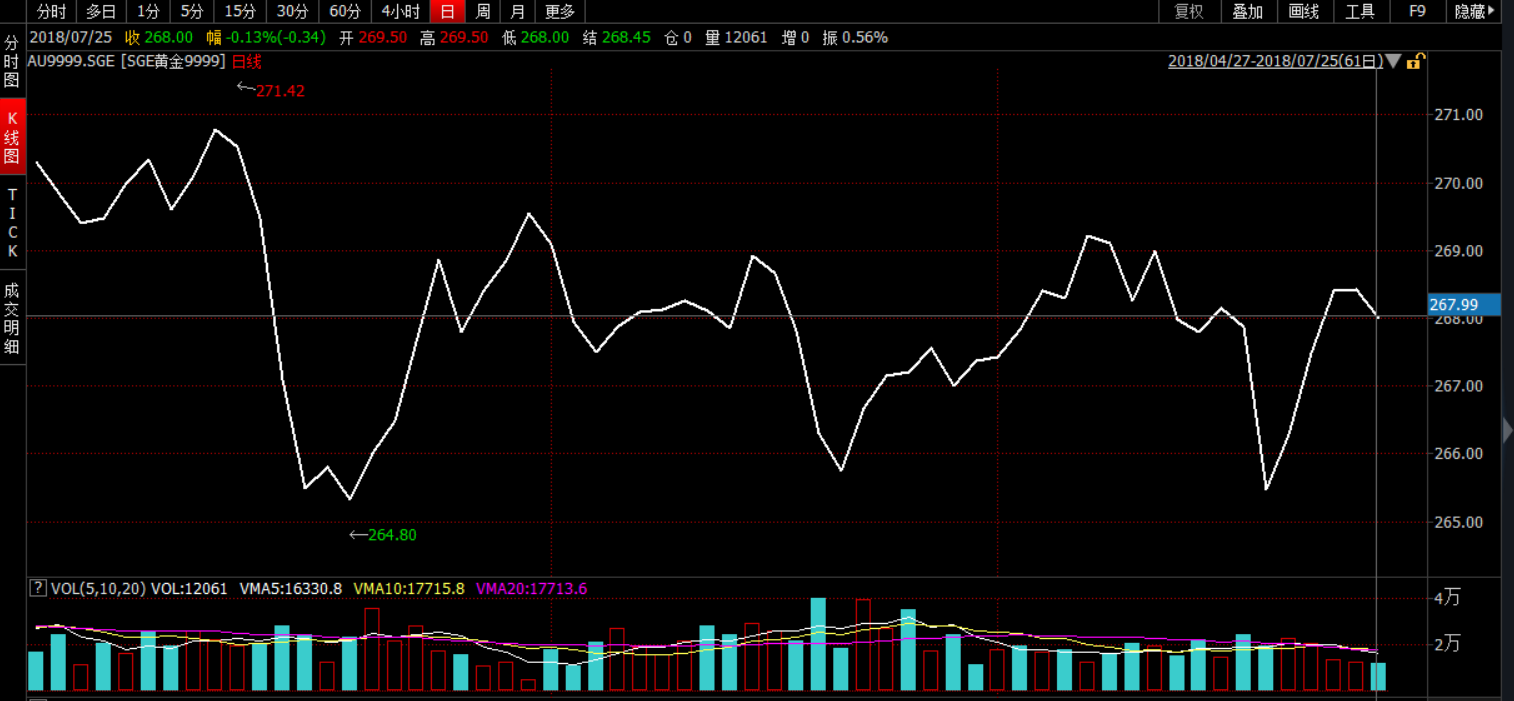Select the 60分 chart period
Viewport: 1514px width, 701px height.
pos(344,12)
